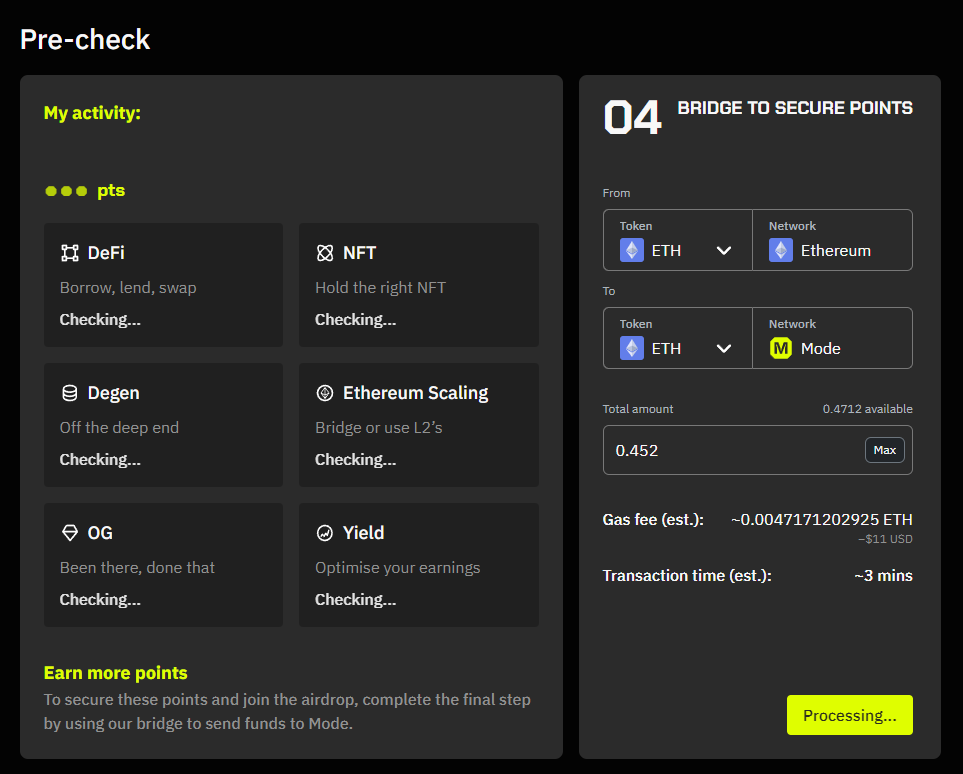The height and width of the screenshot is (774, 963).
Task: Click the From network Ethereum logo
Action: [x=781, y=250]
